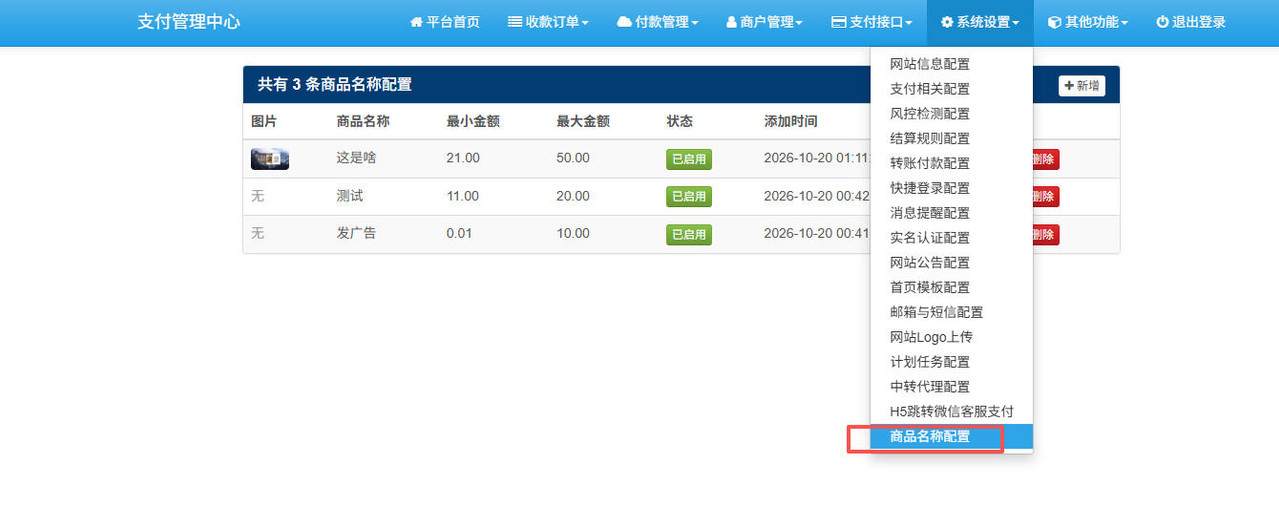Viewport: 1279px width, 507px height.
Task: Choose 邮箱与短信配置 in the menu
Action: tap(951, 312)
